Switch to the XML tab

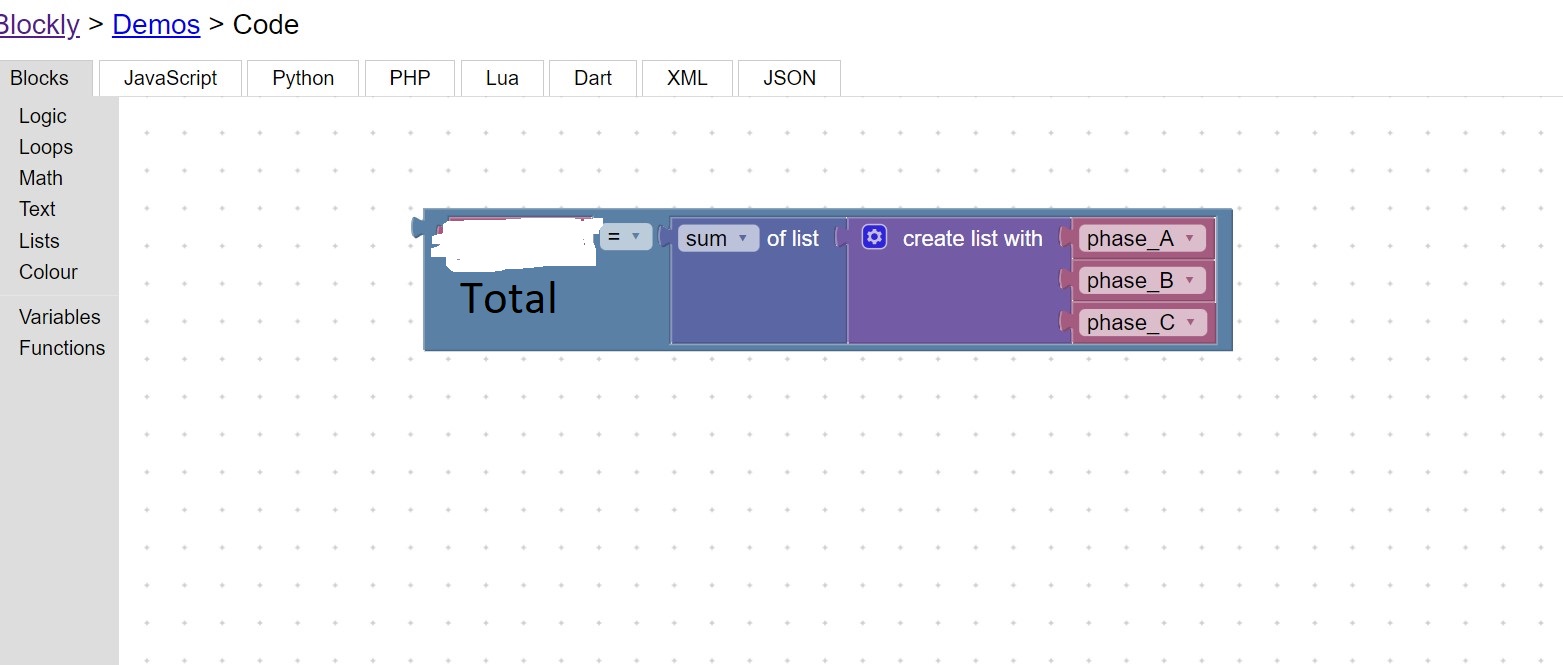(687, 78)
